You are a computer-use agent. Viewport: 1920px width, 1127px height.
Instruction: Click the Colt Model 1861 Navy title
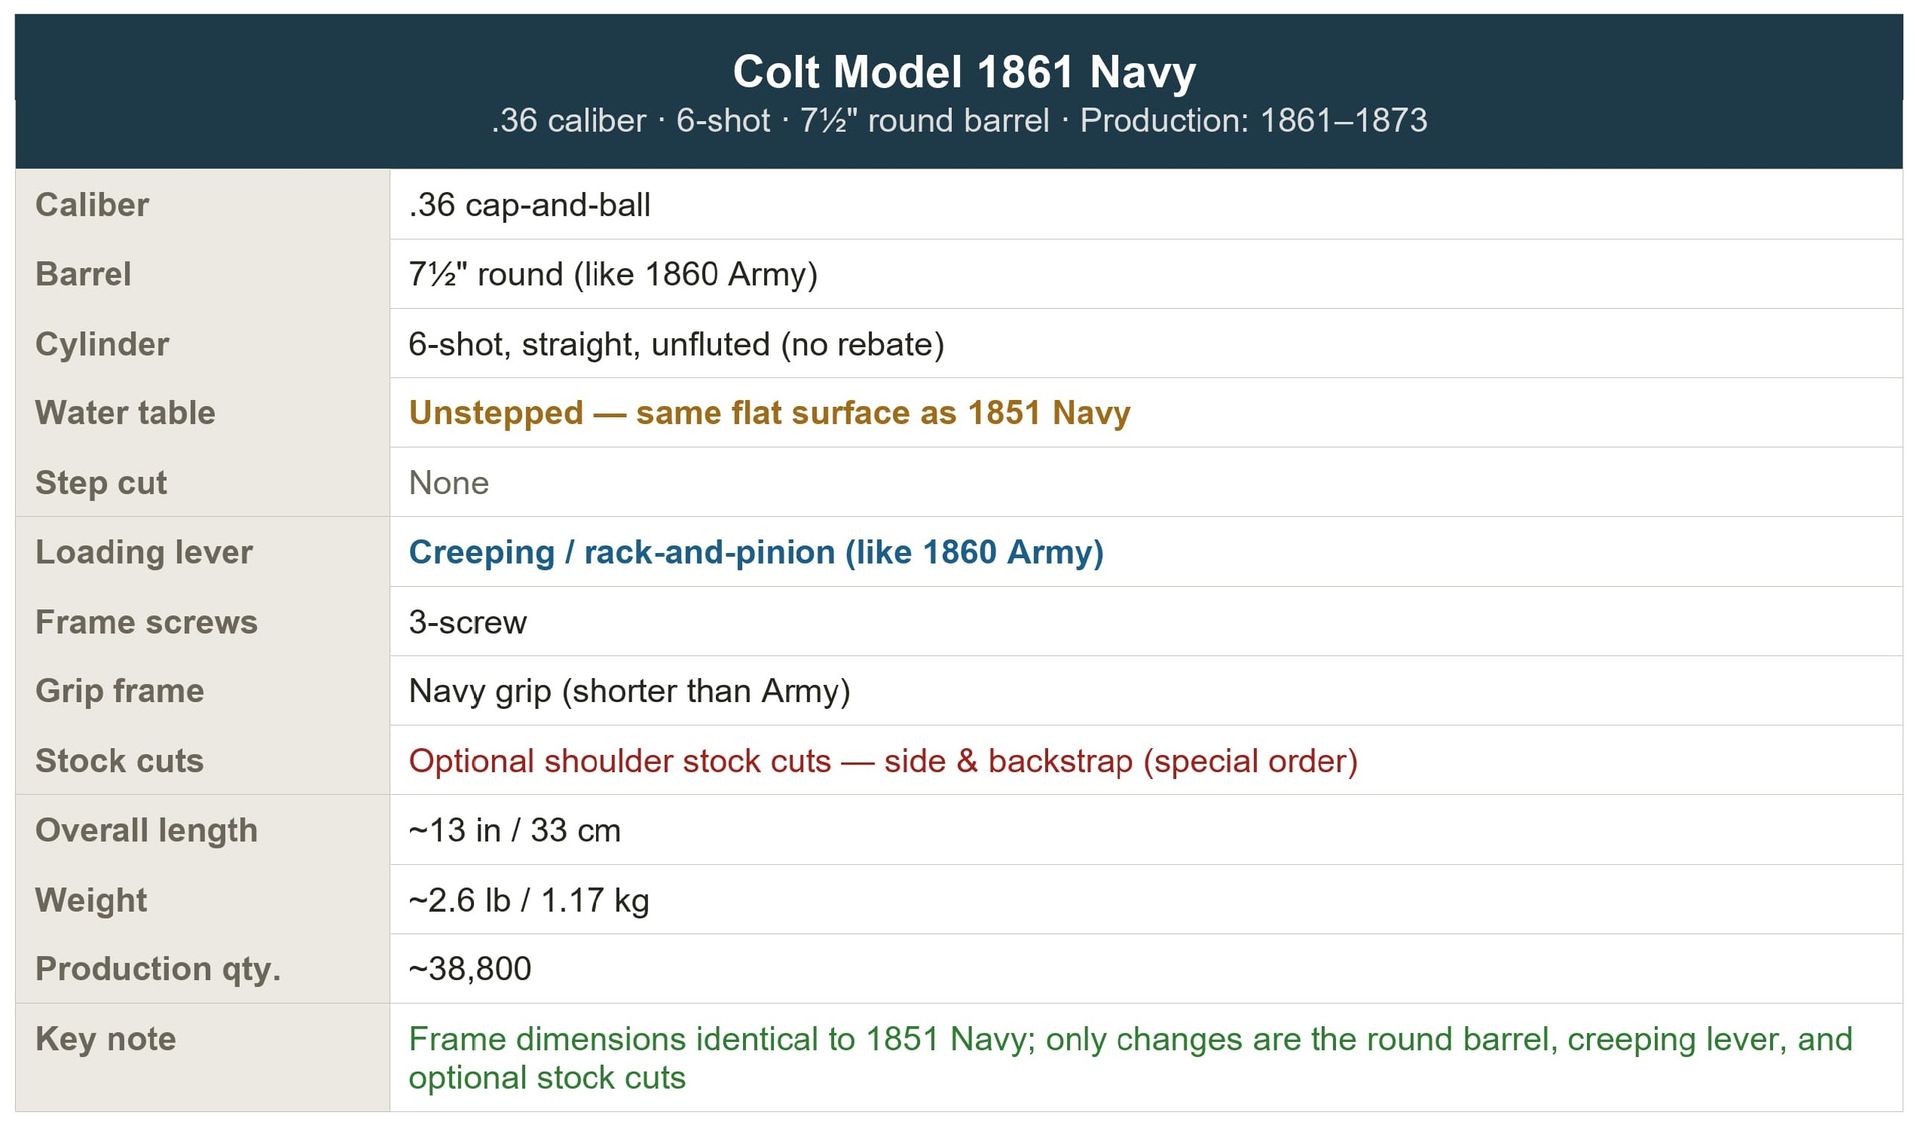963,72
